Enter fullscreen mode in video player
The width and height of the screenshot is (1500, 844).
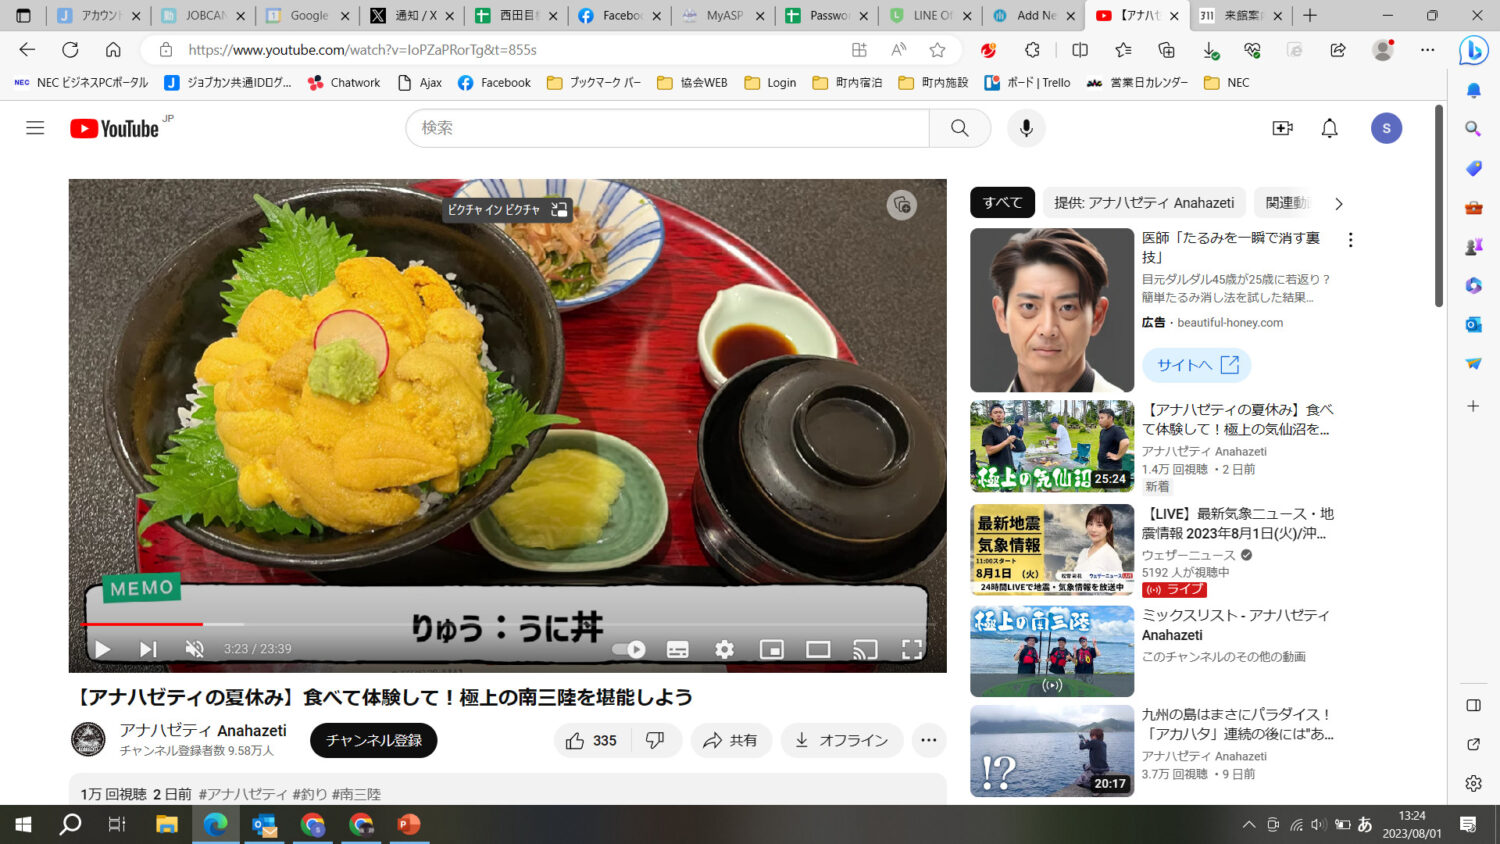click(911, 649)
